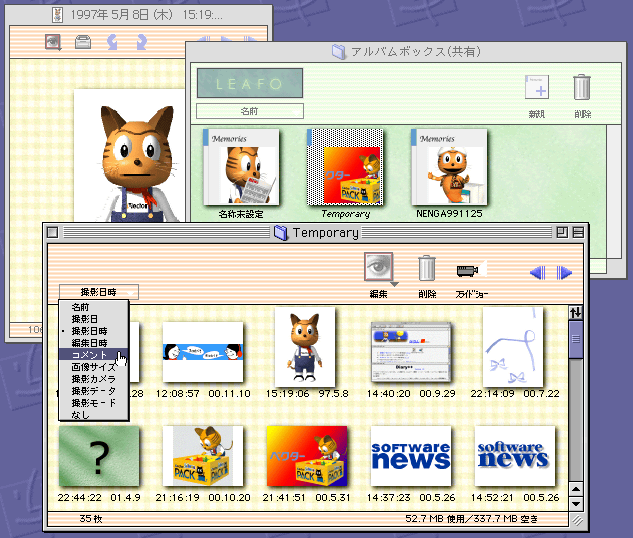Click the printer icon in the 1997 photo window
The height and width of the screenshot is (538, 633).
(83, 42)
